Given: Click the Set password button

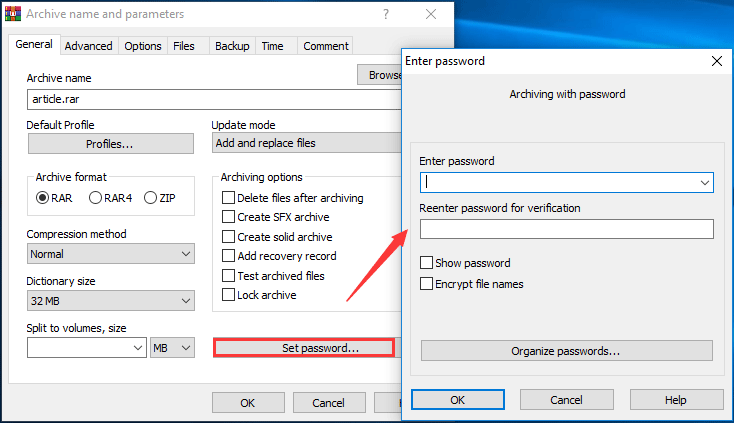Looking at the screenshot, I should point(304,348).
